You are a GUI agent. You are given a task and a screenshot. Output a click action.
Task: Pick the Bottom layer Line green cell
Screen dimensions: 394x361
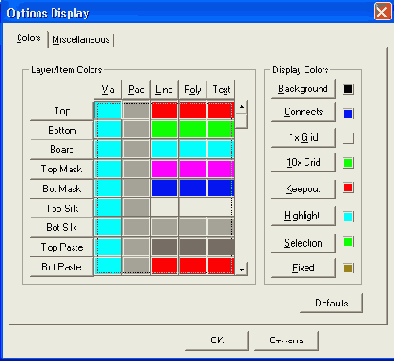click(164, 129)
